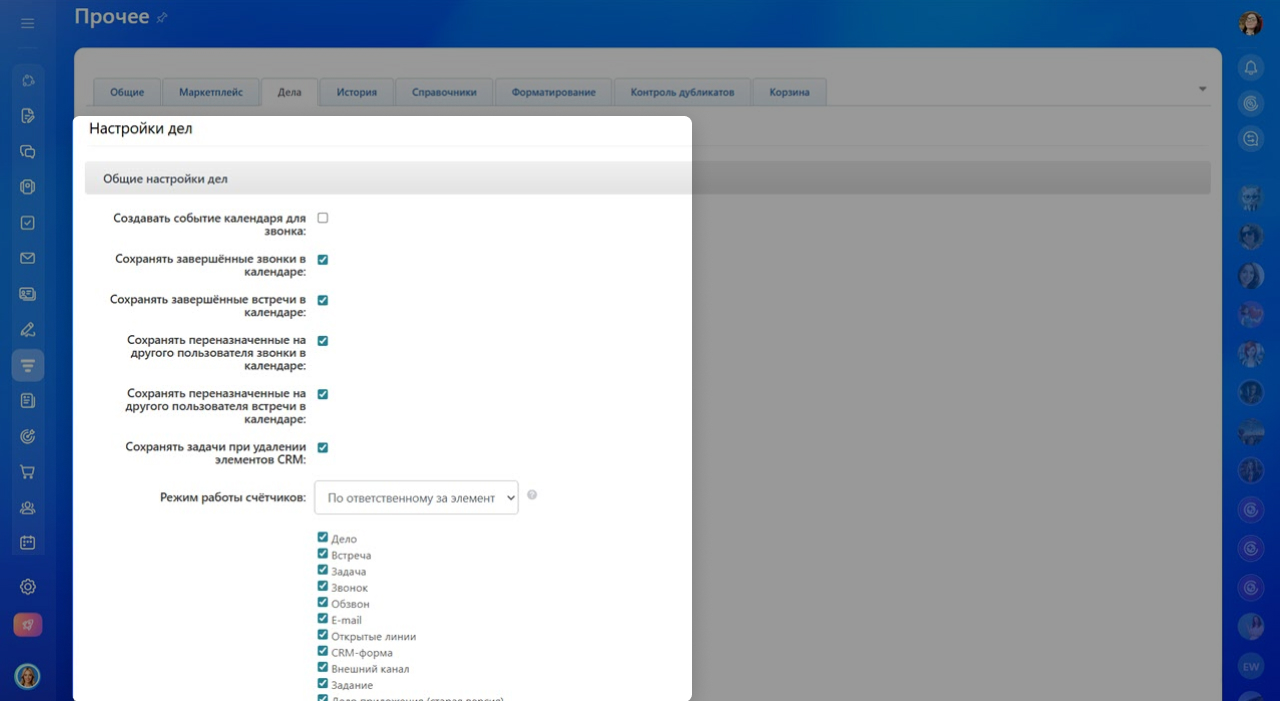This screenshot has height=701, width=1280.
Task: Open the settings gear in left sidebar
Action: (x=28, y=587)
